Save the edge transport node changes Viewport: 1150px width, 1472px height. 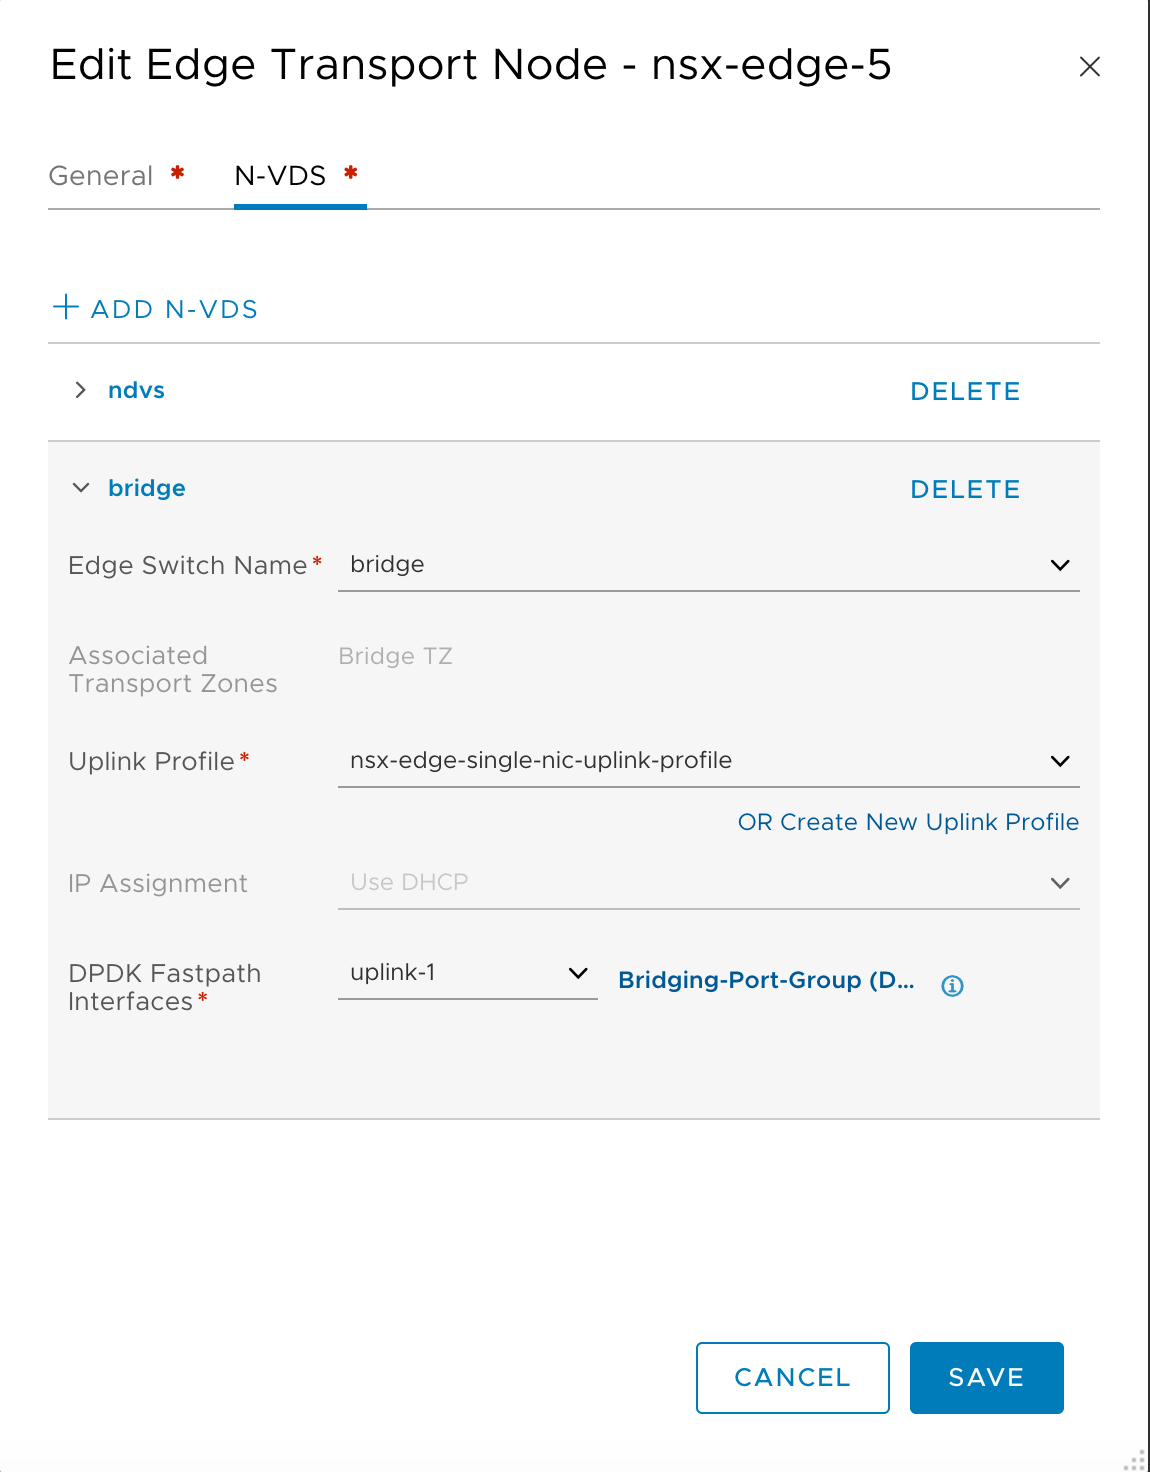(986, 1377)
